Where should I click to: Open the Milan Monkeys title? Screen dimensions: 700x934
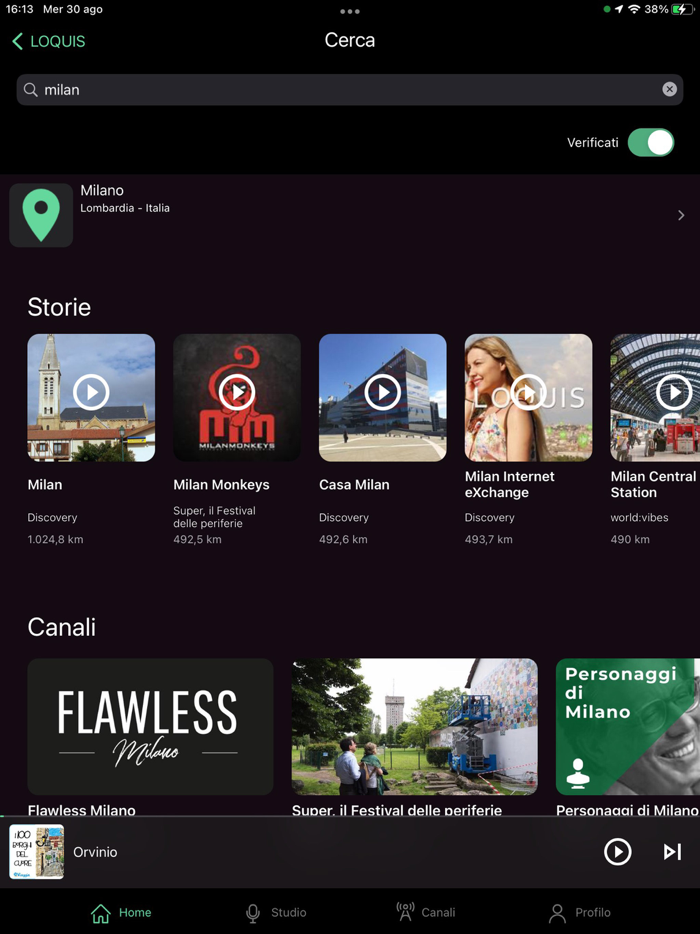221,485
